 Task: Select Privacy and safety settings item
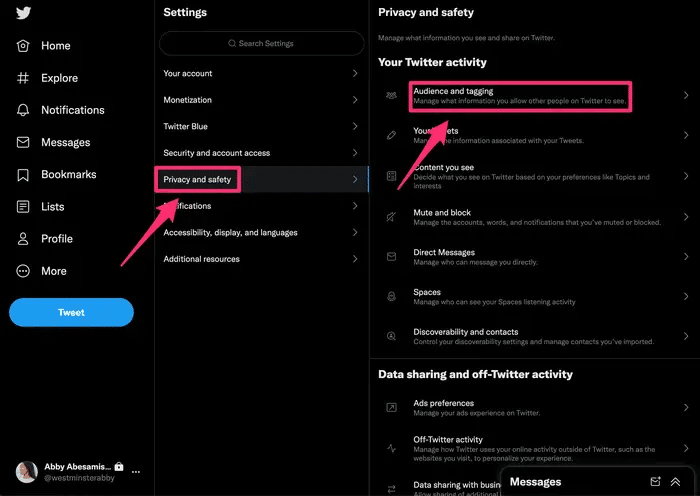coord(262,179)
